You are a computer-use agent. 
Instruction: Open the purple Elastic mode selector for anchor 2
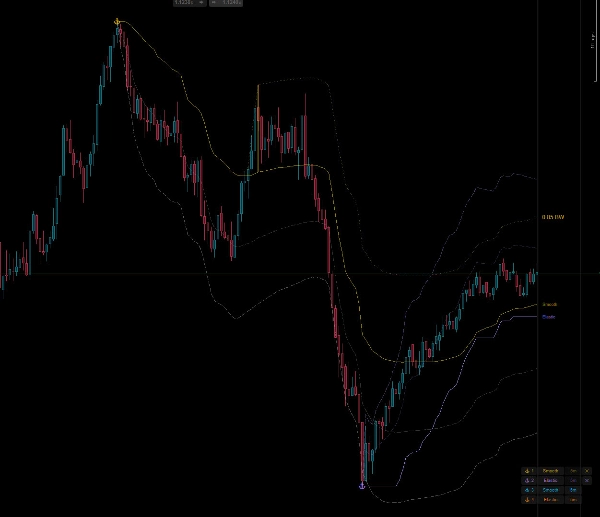(551, 480)
